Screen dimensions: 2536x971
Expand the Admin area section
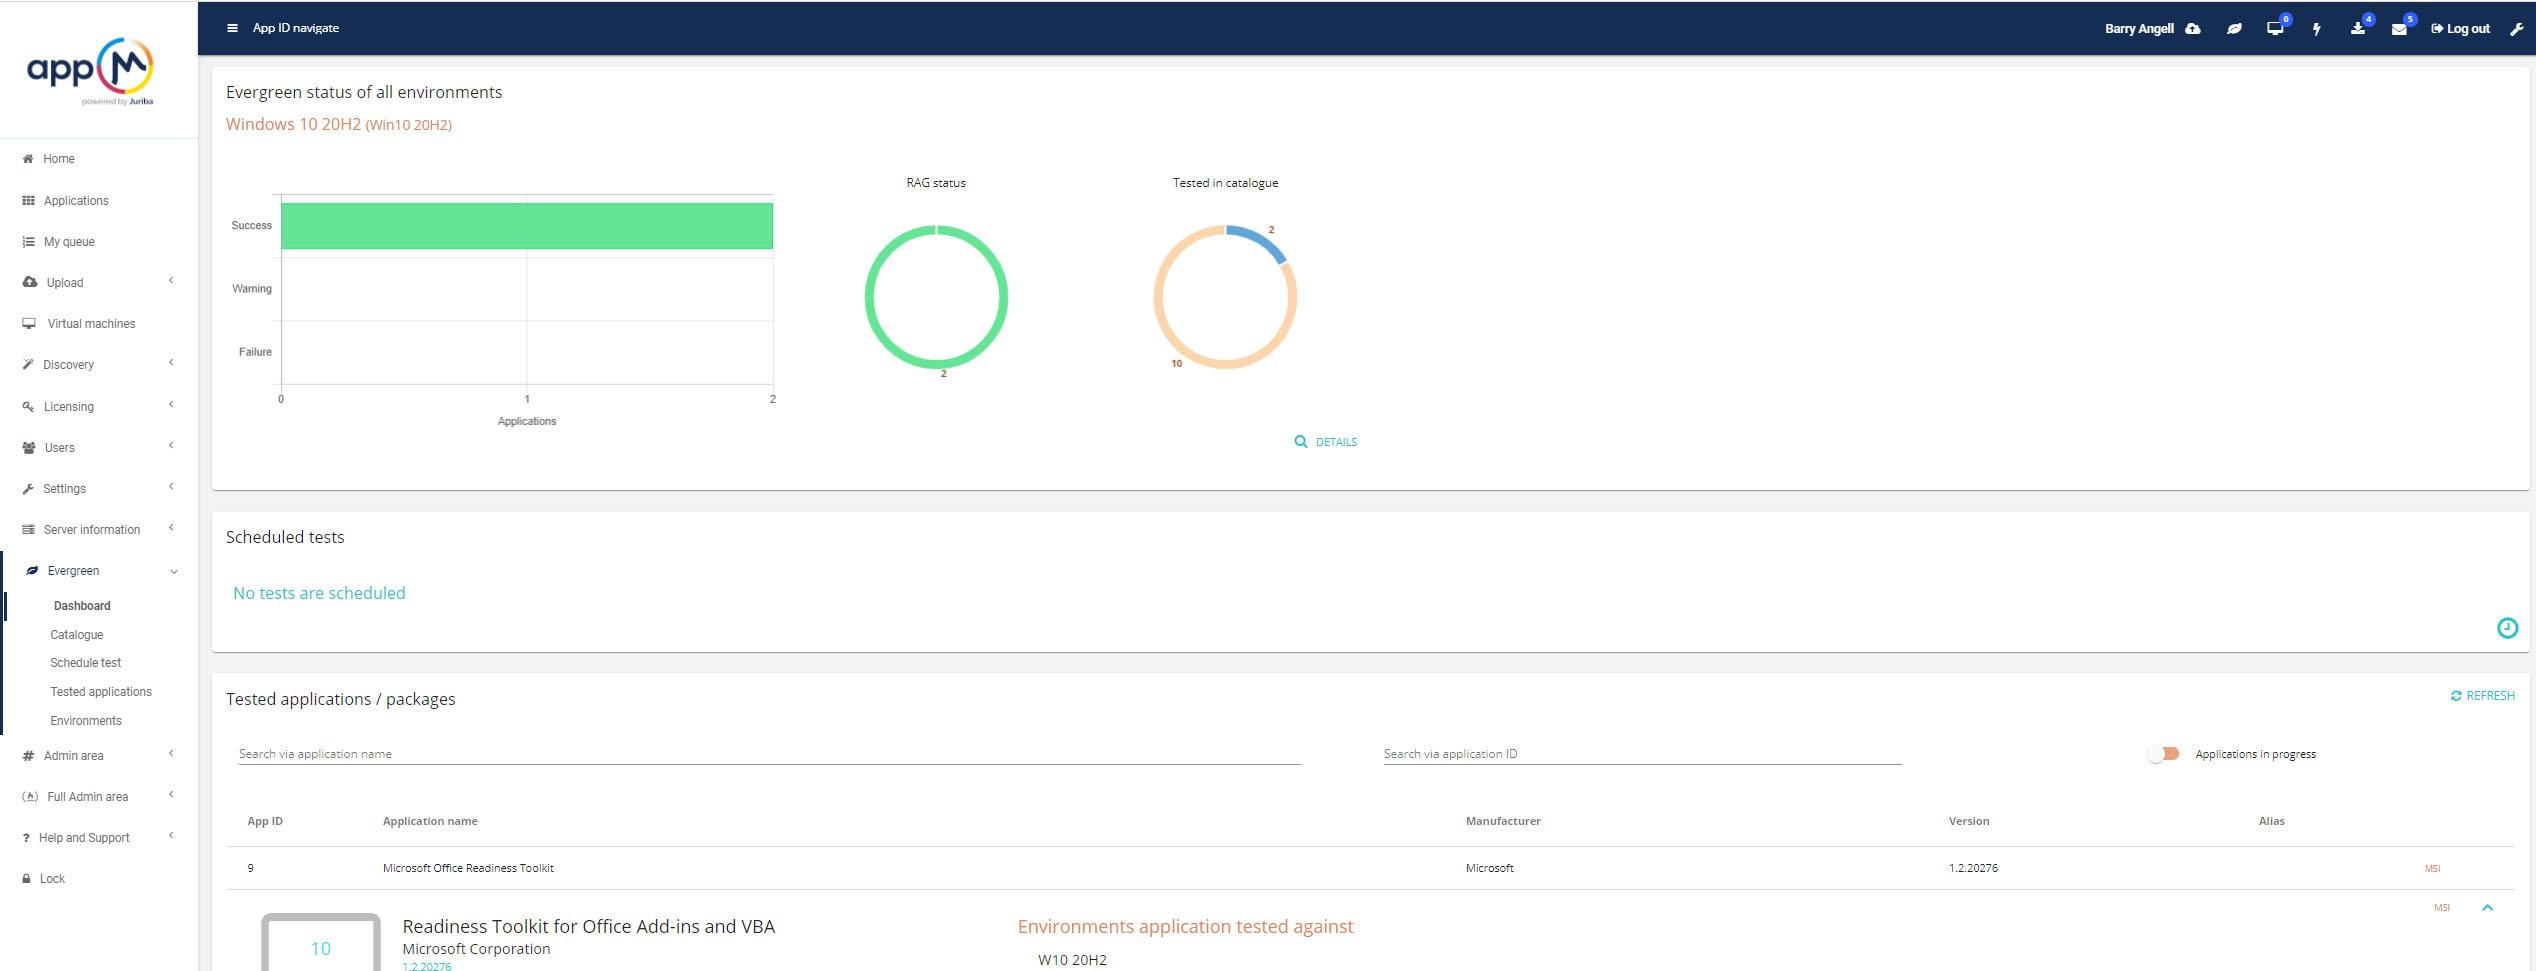[72, 755]
